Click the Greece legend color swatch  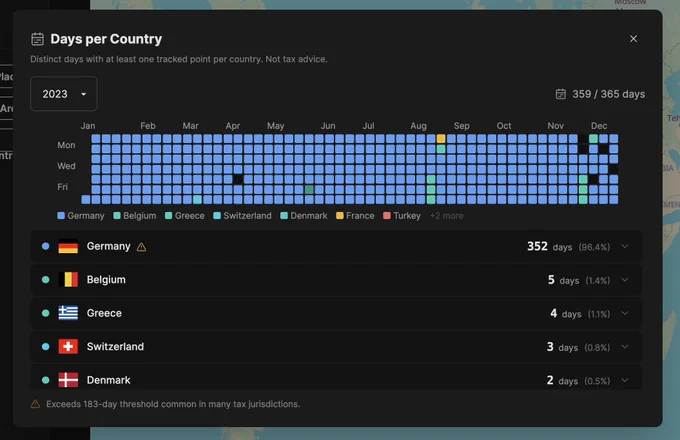(x=168, y=215)
